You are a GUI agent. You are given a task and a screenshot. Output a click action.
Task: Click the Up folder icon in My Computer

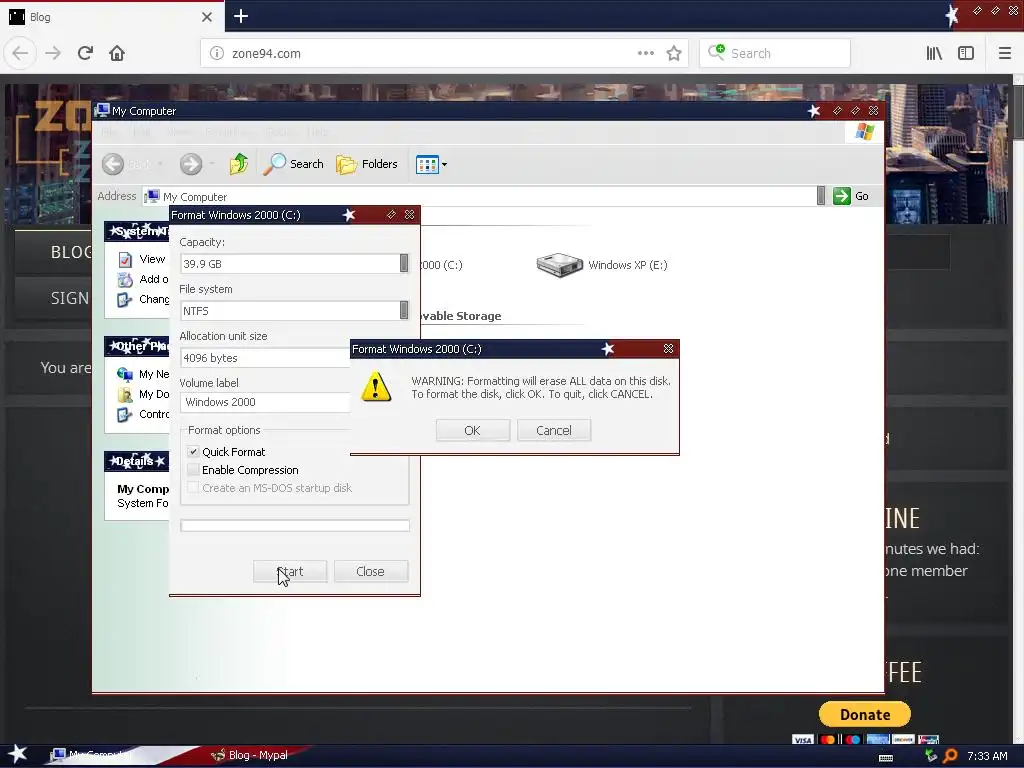point(239,164)
